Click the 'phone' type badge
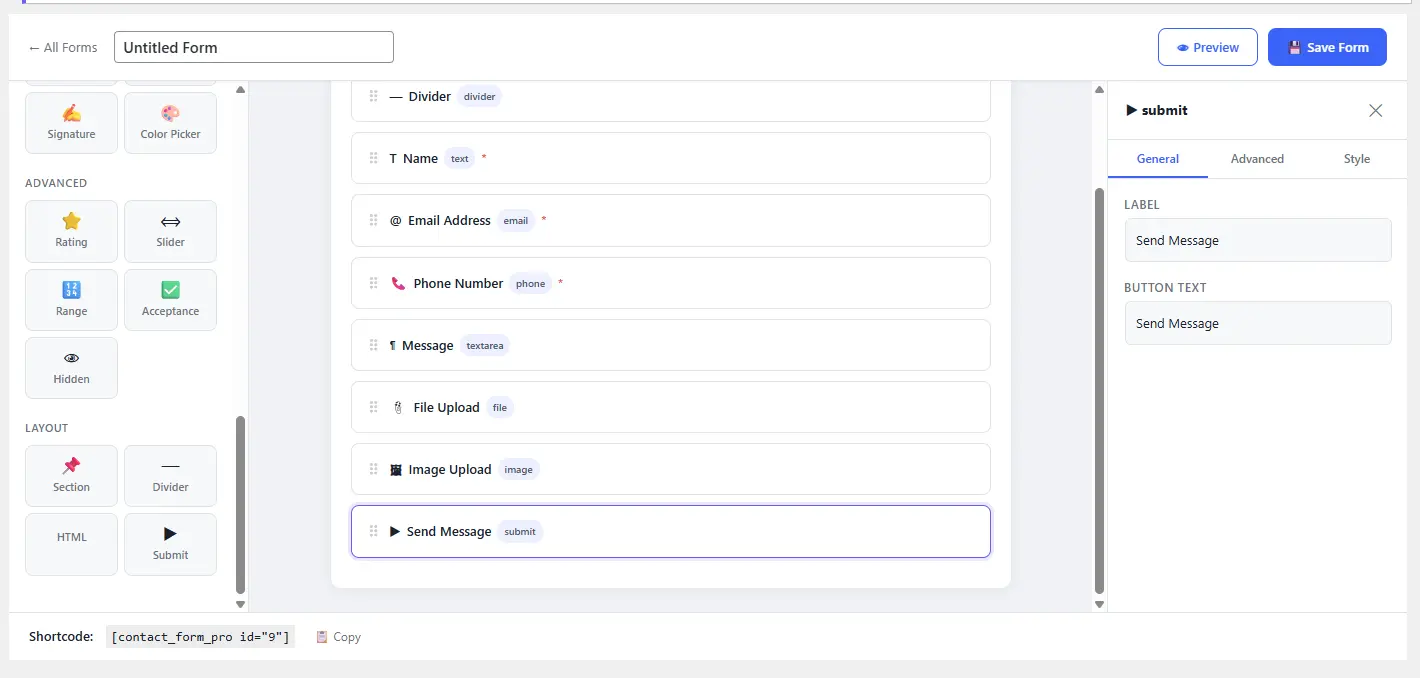This screenshot has height=678, width=1420. pos(530,283)
